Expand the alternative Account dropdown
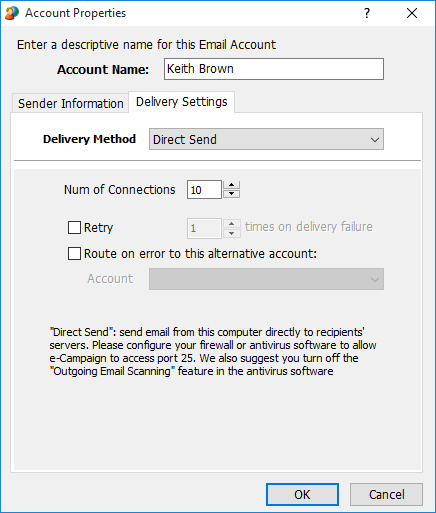The height and width of the screenshot is (513, 436). point(266,279)
